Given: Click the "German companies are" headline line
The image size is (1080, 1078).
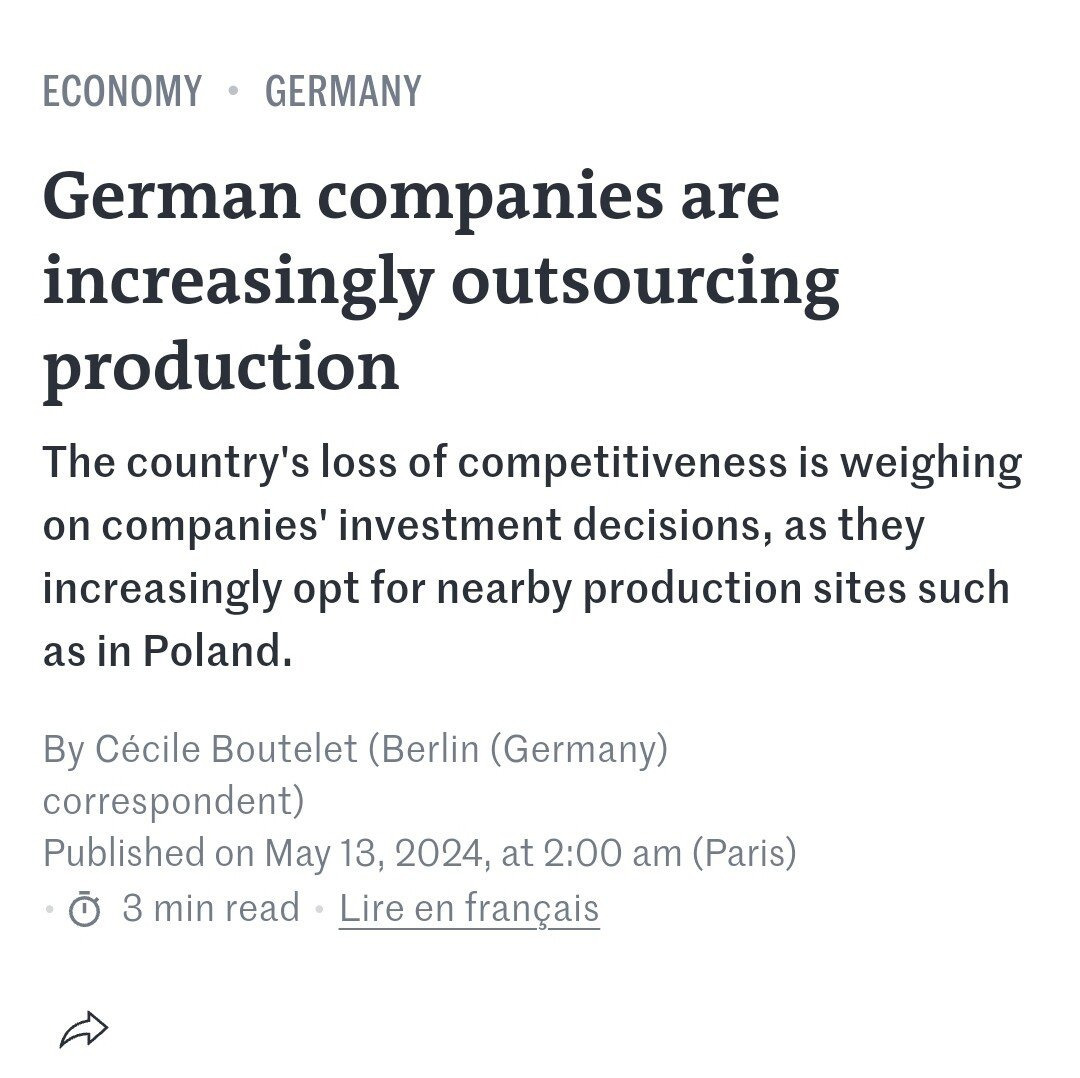Looking at the screenshot, I should point(411,196).
